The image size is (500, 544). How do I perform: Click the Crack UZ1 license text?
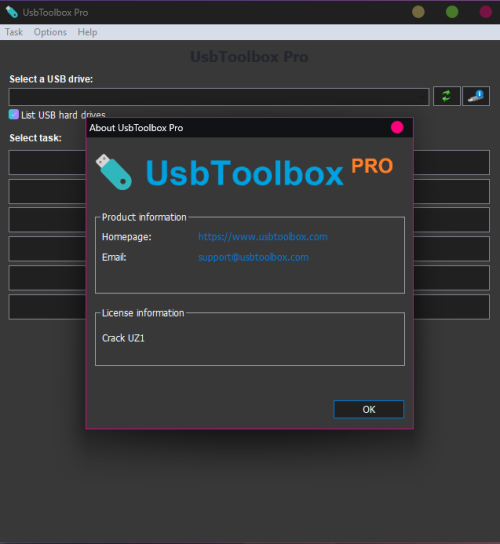point(123,338)
